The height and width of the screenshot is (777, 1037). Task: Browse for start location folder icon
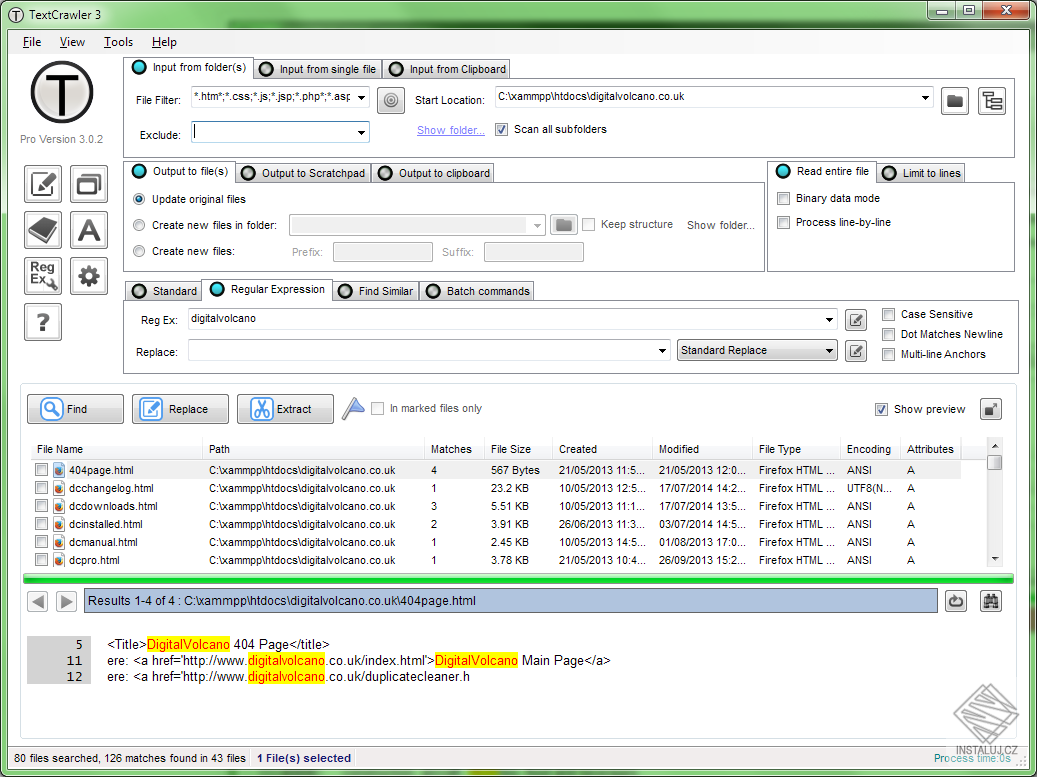point(954,101)
